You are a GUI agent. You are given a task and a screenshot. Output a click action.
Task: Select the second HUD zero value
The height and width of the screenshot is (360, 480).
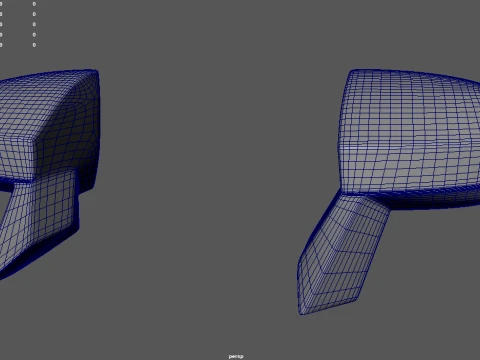pos(34,14)
